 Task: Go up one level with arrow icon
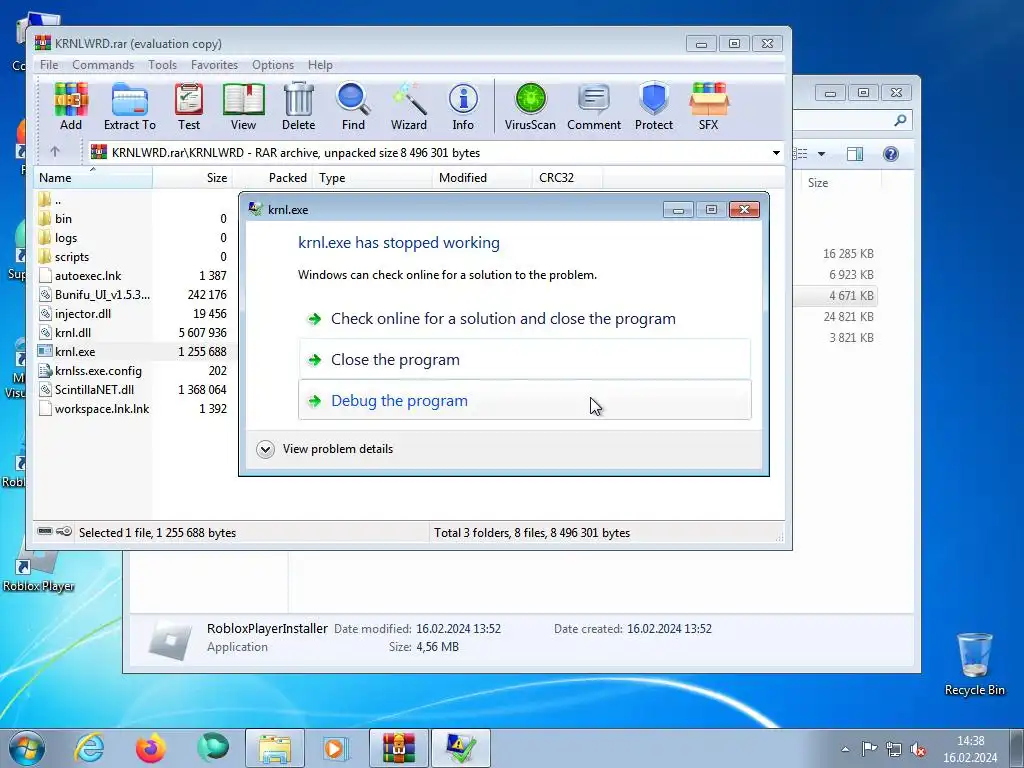click(x=55, y=152)
